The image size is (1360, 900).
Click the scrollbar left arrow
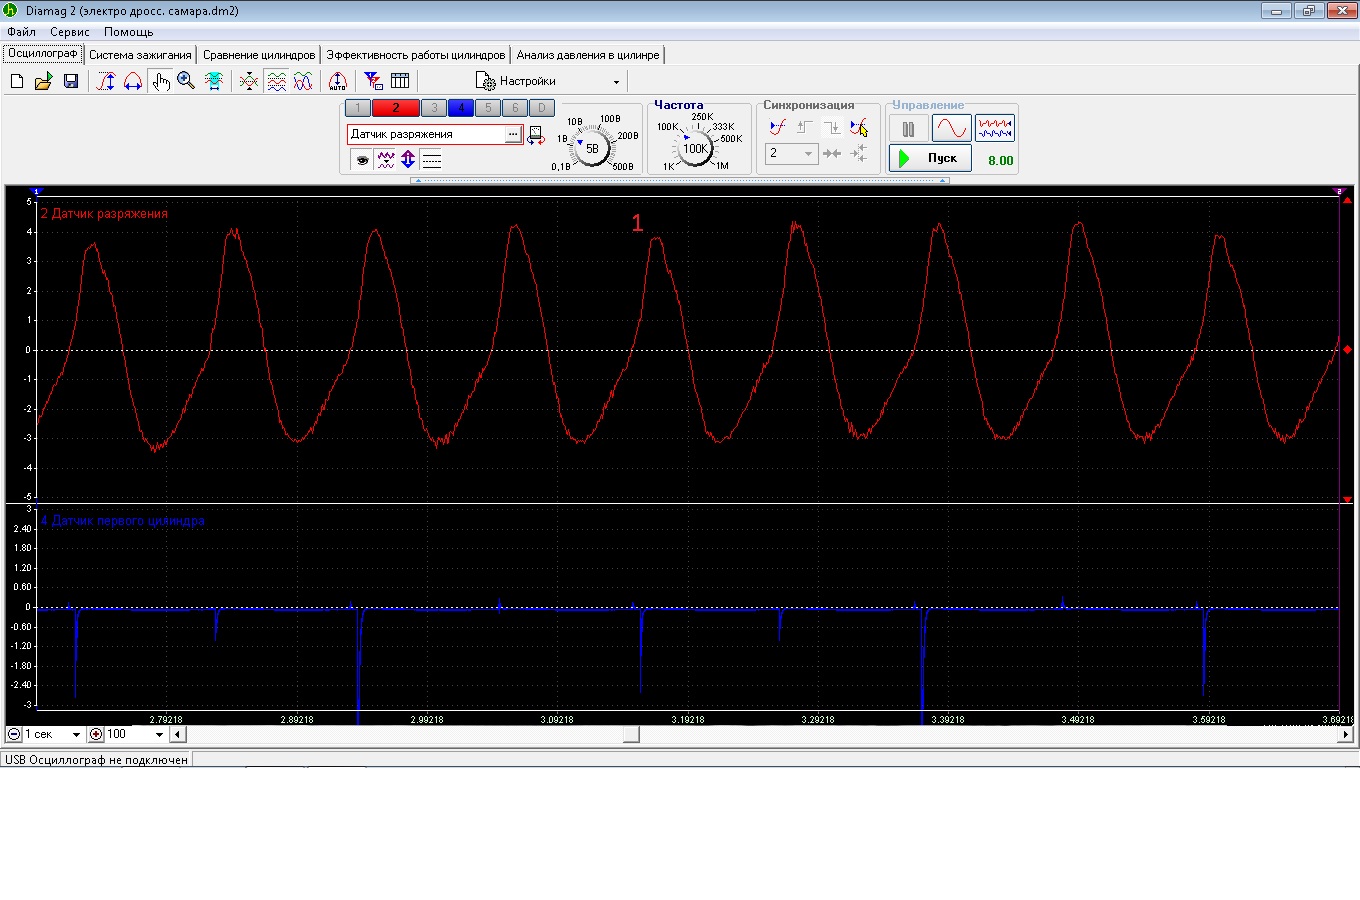pyautogui.click(x=177, y=734)
